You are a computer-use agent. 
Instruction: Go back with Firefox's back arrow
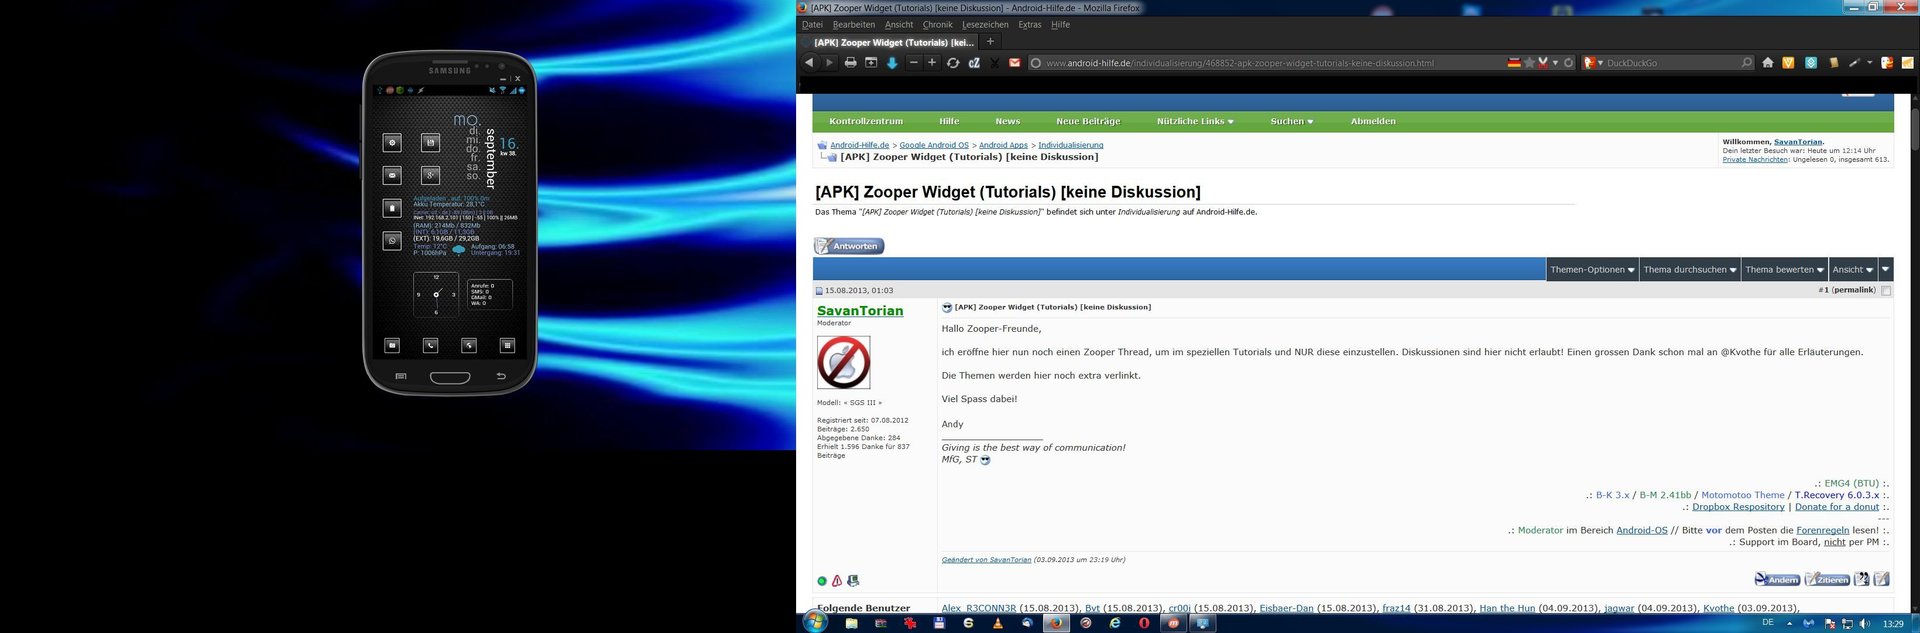click(x=809, y=62)
